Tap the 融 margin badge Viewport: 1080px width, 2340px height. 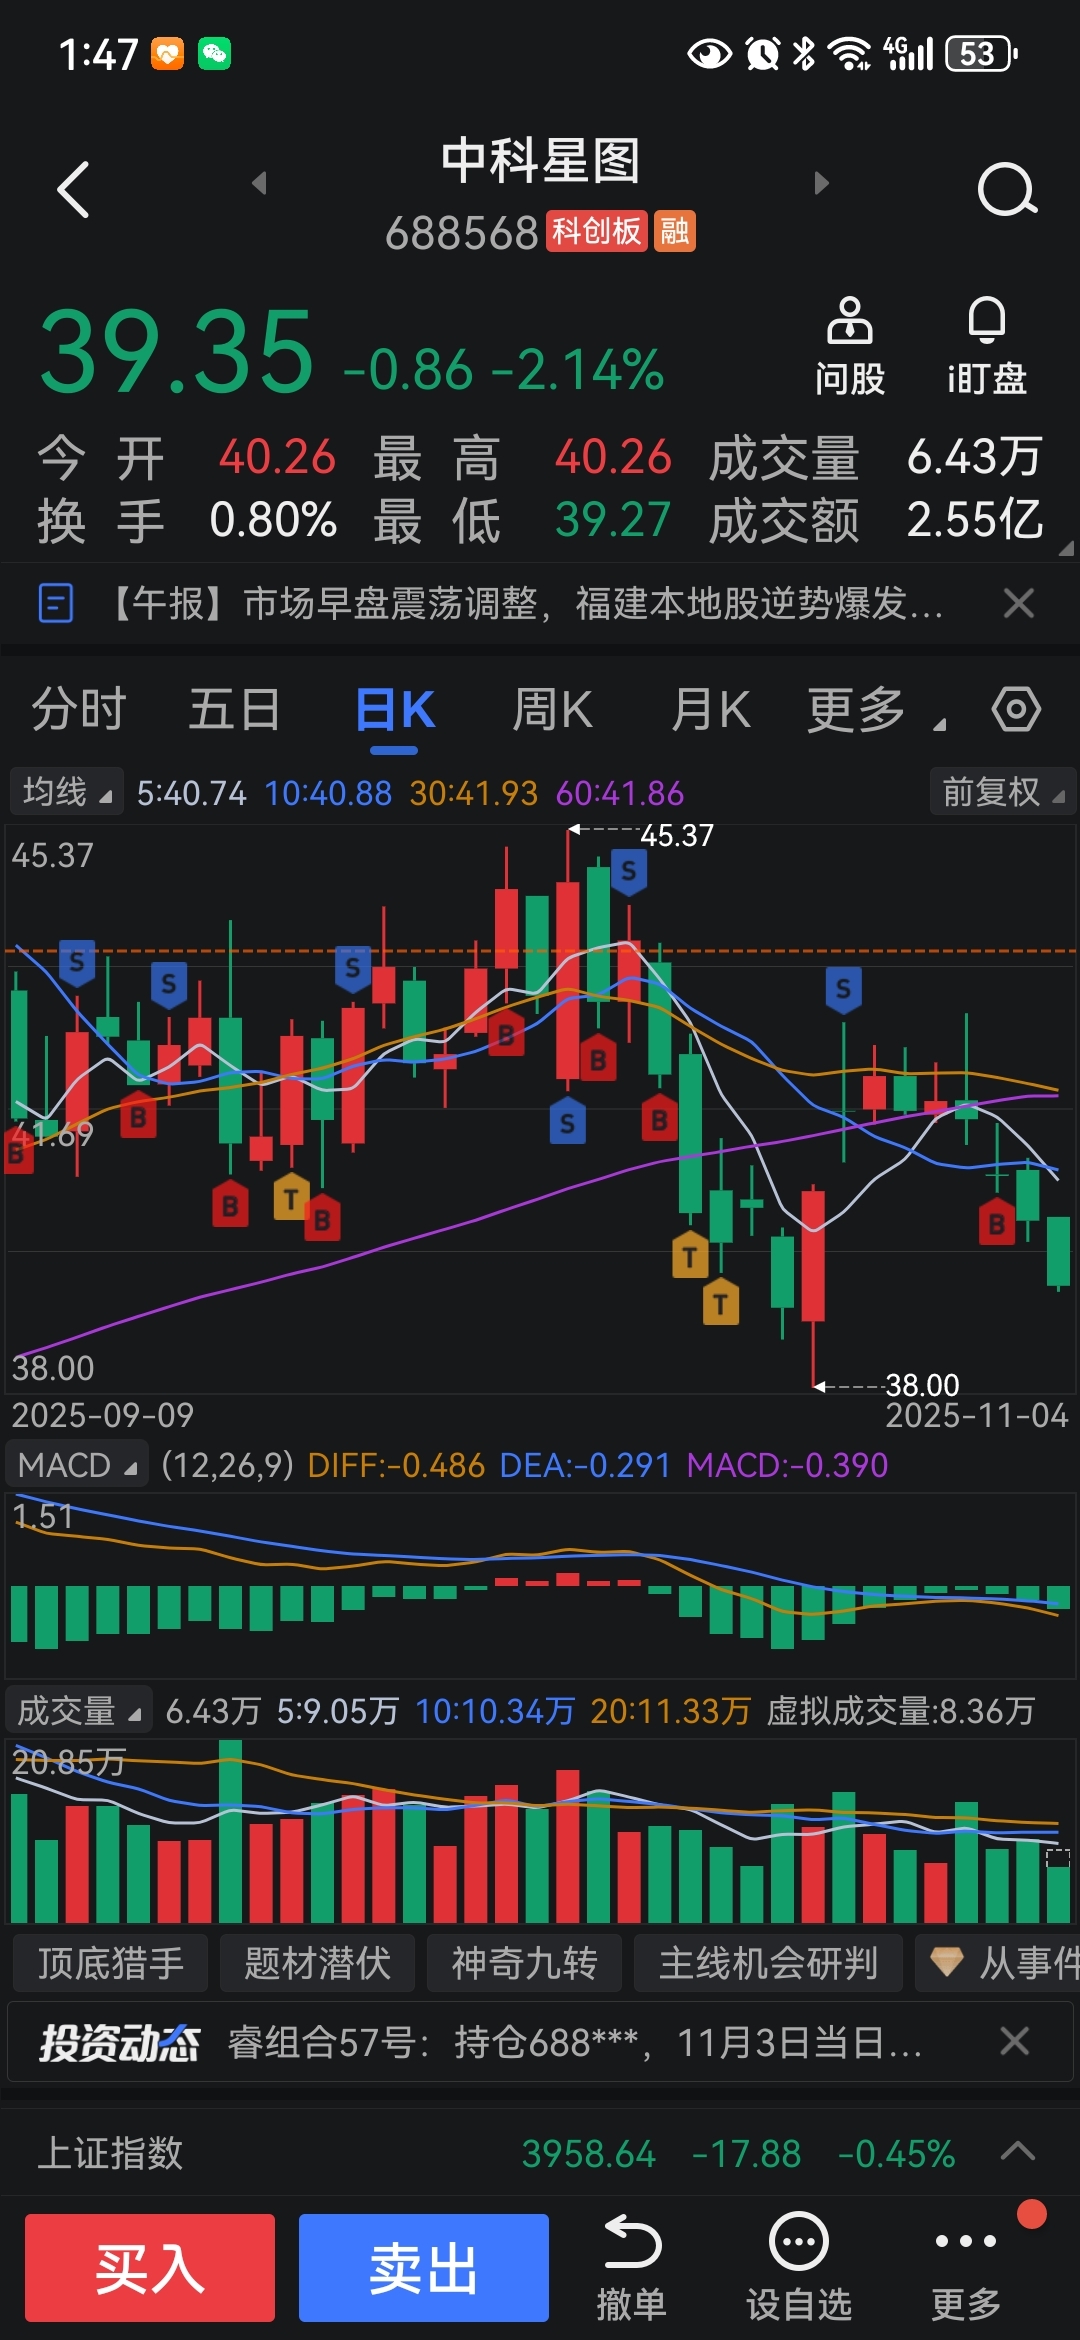coord(675,231)
